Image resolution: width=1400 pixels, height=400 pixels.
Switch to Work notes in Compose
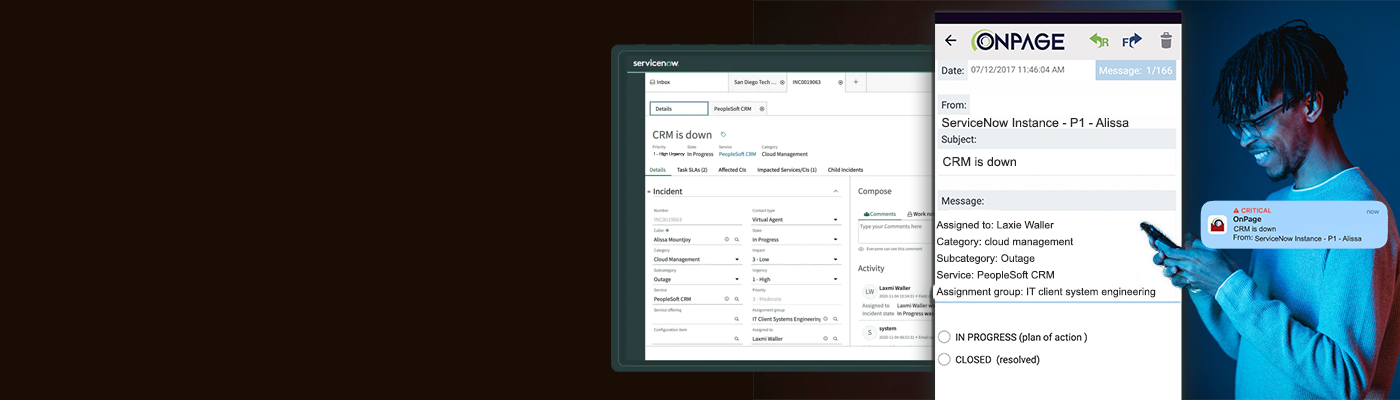click(x=920, y=214)
